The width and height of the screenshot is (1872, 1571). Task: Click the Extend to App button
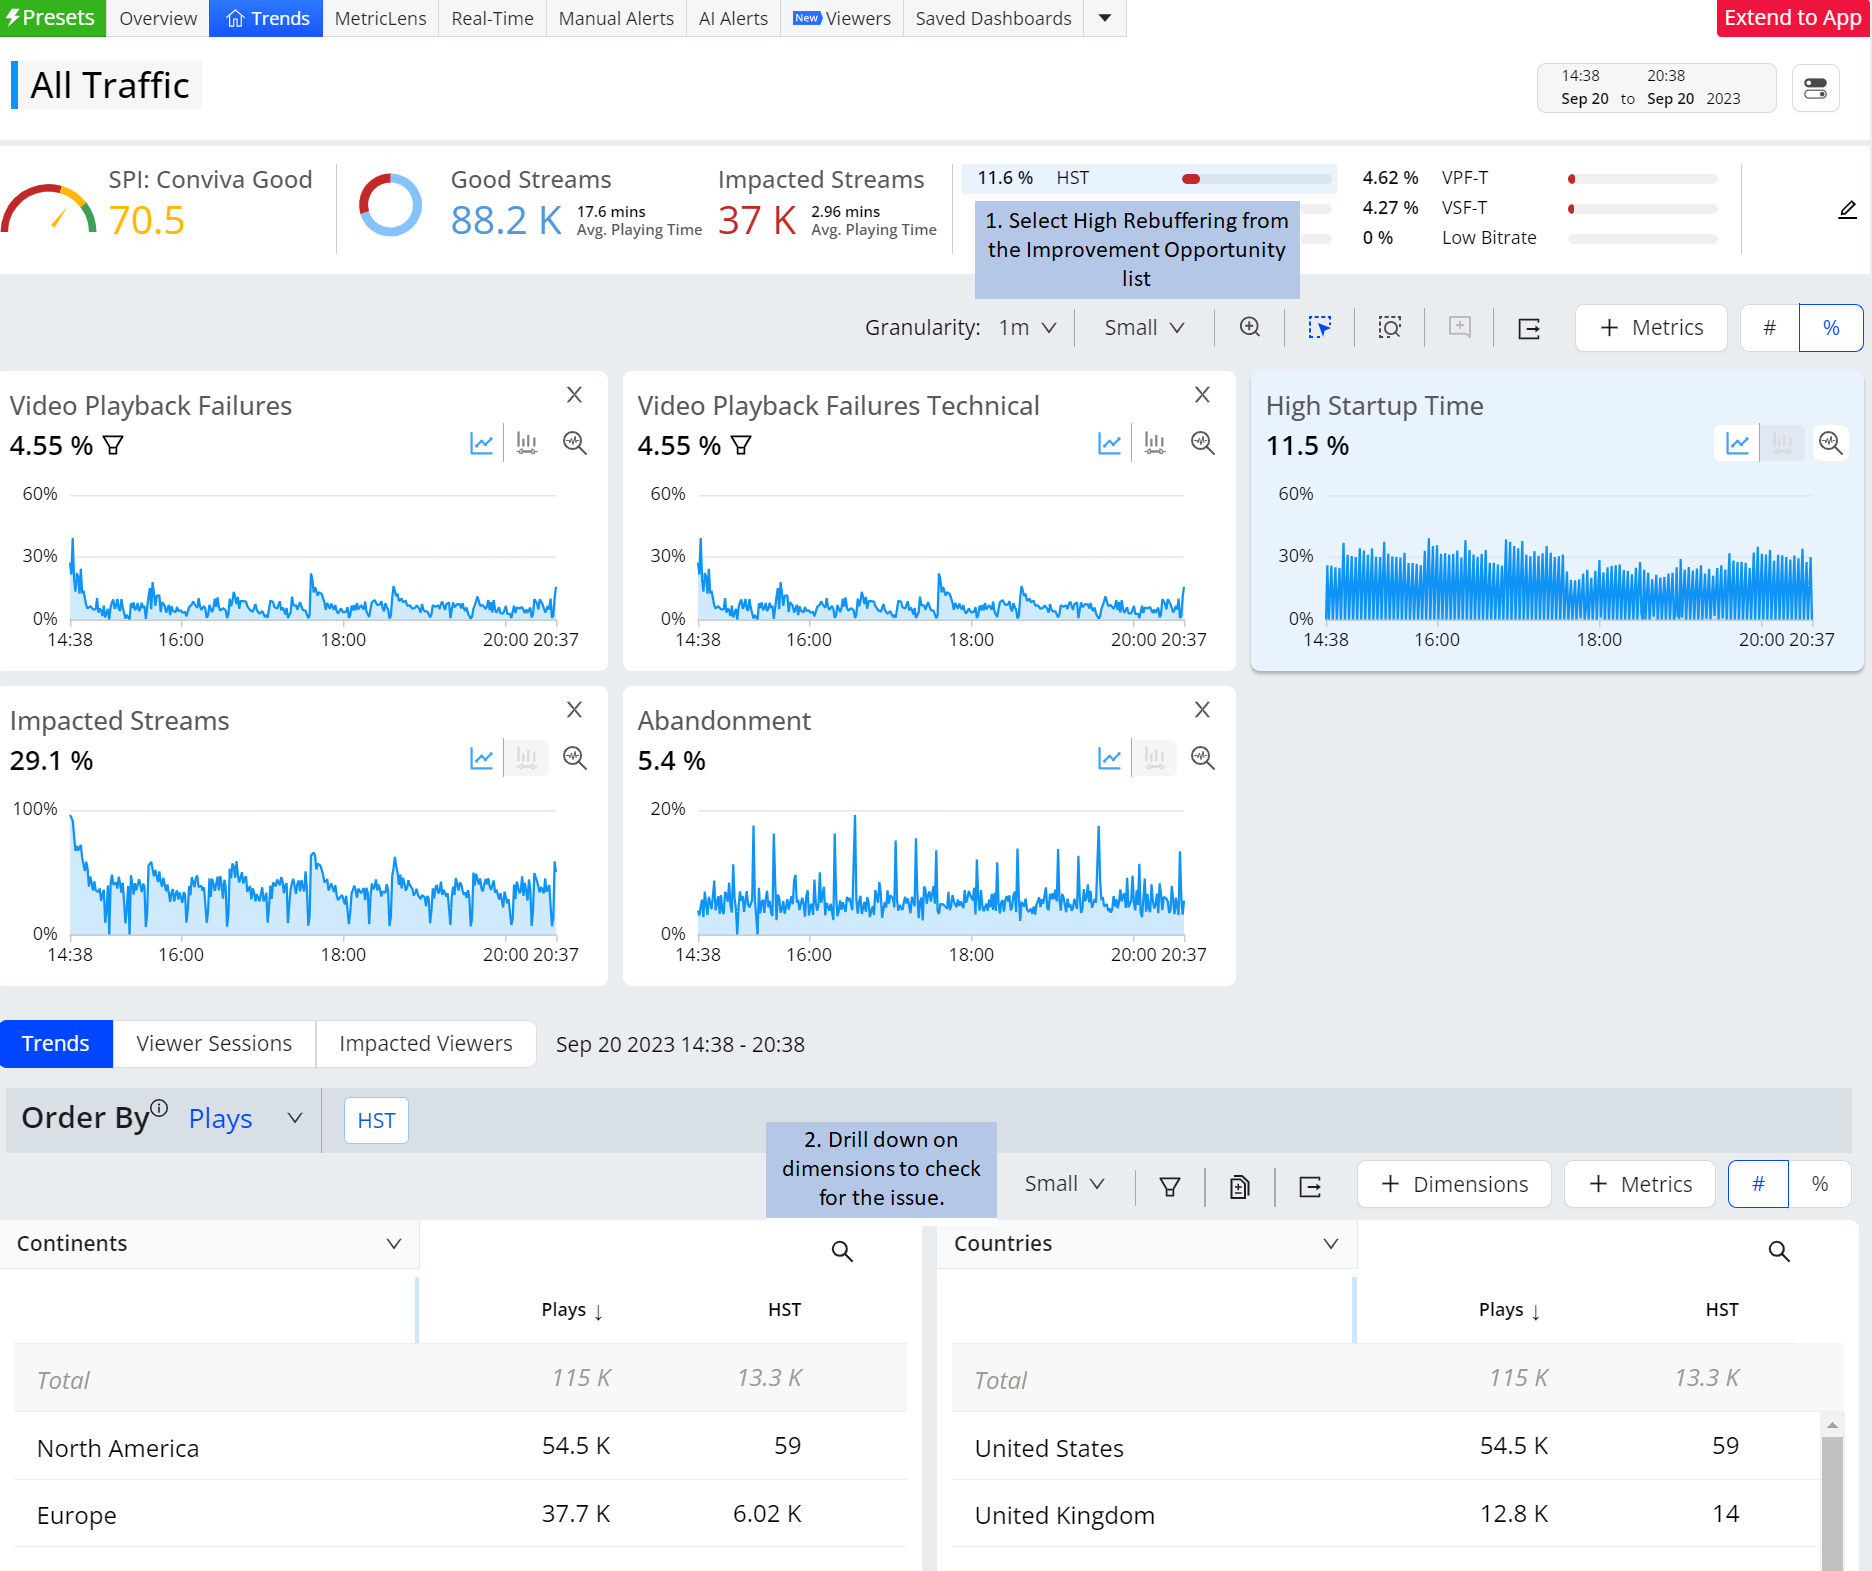[1793, 18]
